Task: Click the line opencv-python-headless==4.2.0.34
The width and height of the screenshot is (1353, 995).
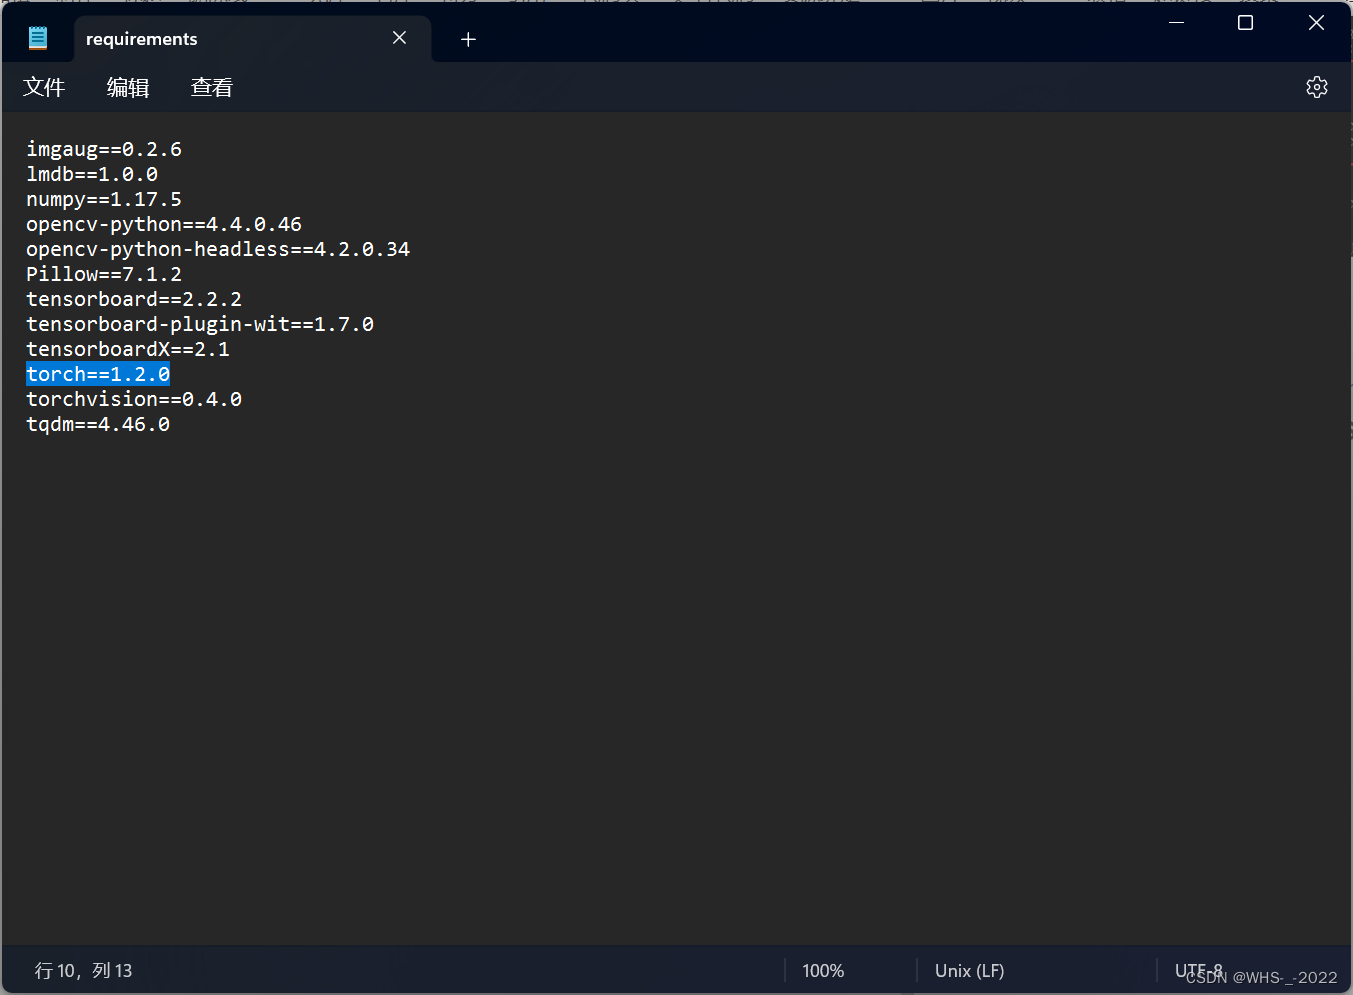Action: [x=218, y=249]
